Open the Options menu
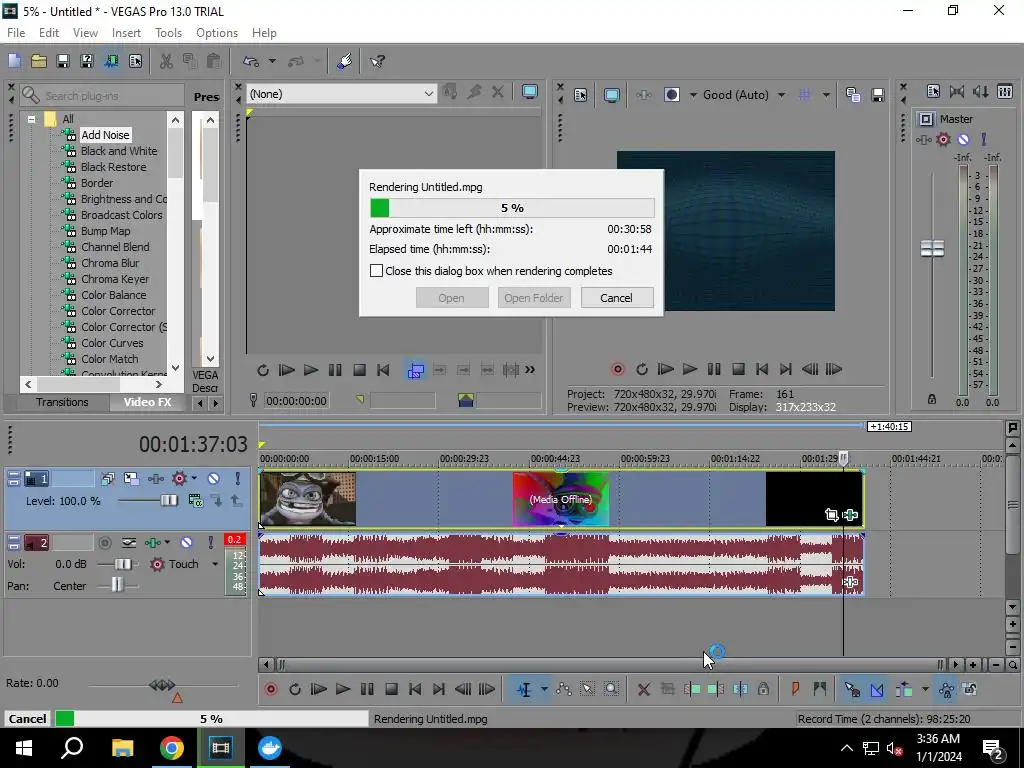 point(217,33)
